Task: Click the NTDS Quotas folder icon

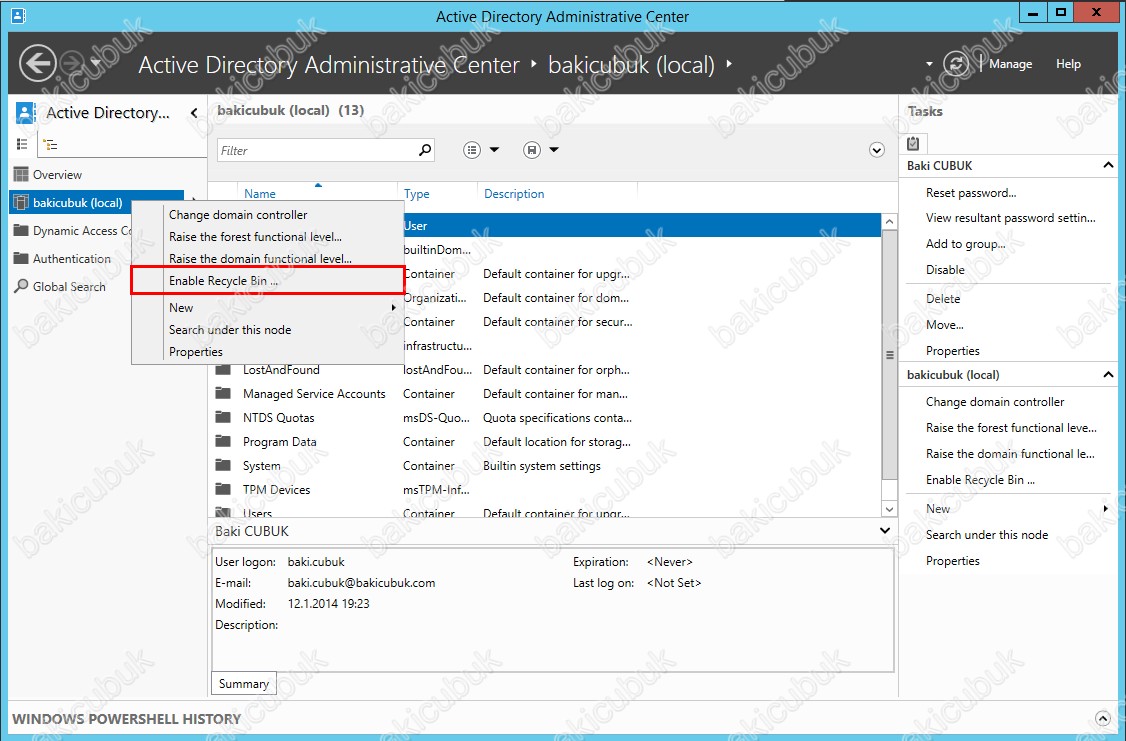Action: point(223,418)
